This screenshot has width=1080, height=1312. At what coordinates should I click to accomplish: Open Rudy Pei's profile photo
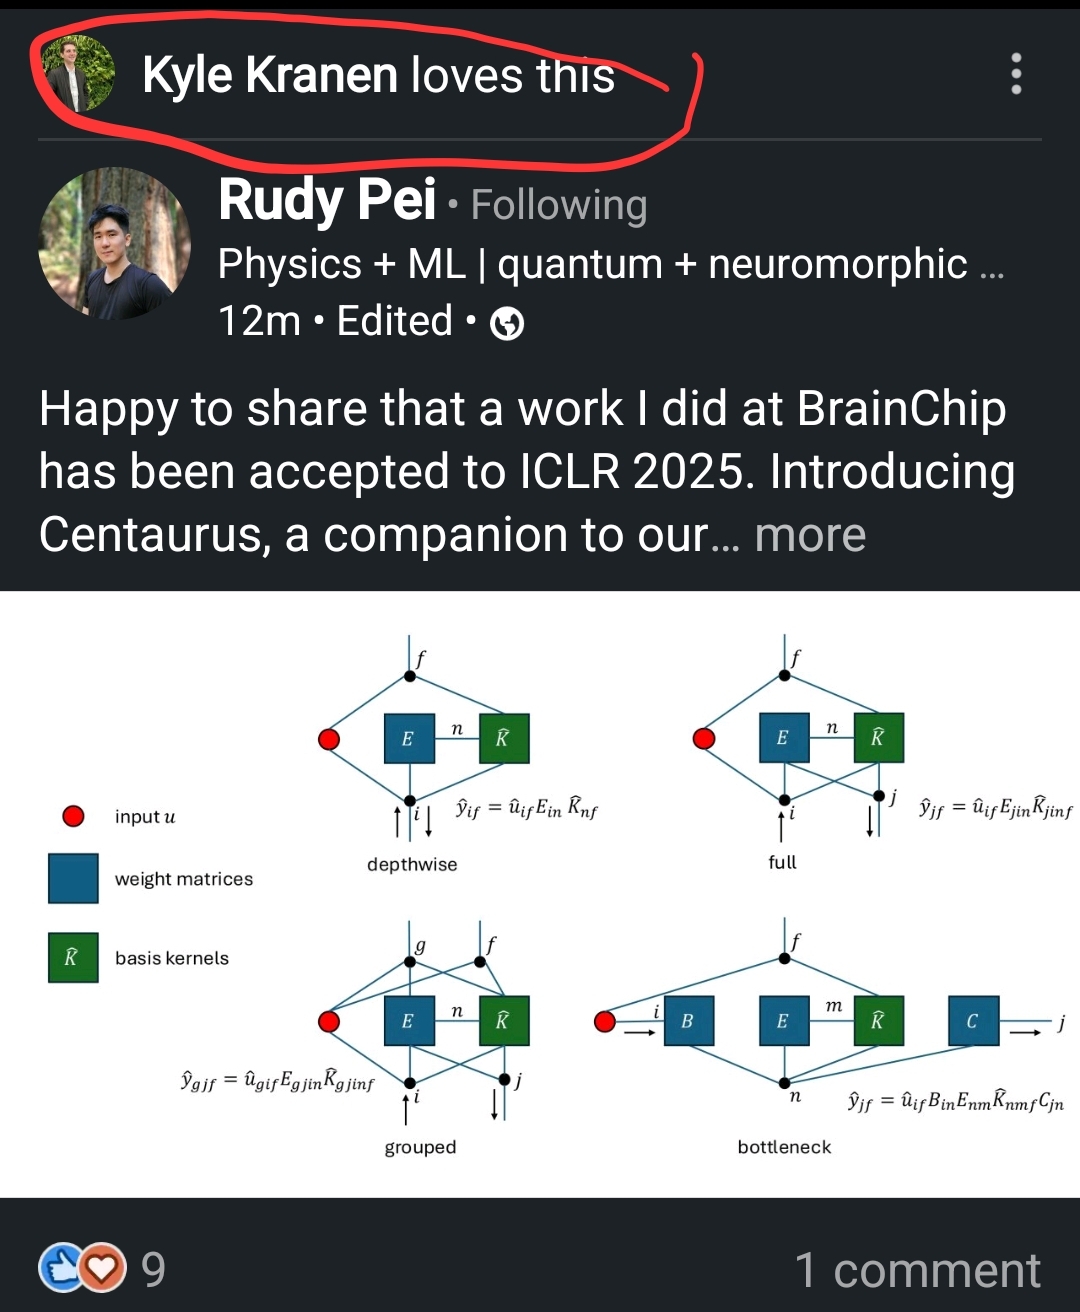114,244
